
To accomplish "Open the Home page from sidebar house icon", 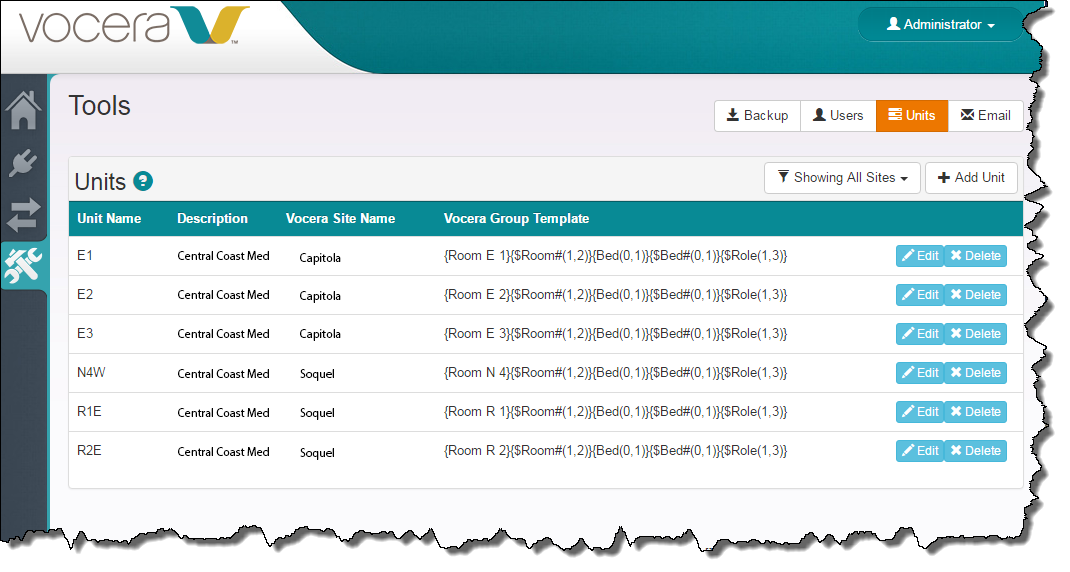I will coord(23,110).
